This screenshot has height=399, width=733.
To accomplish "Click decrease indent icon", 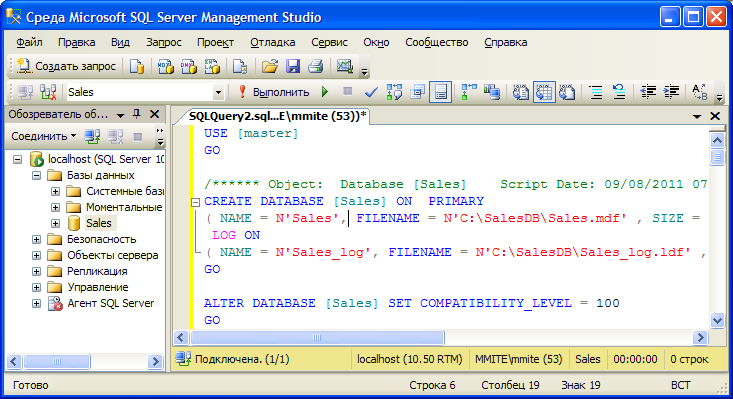I will 648,92.
